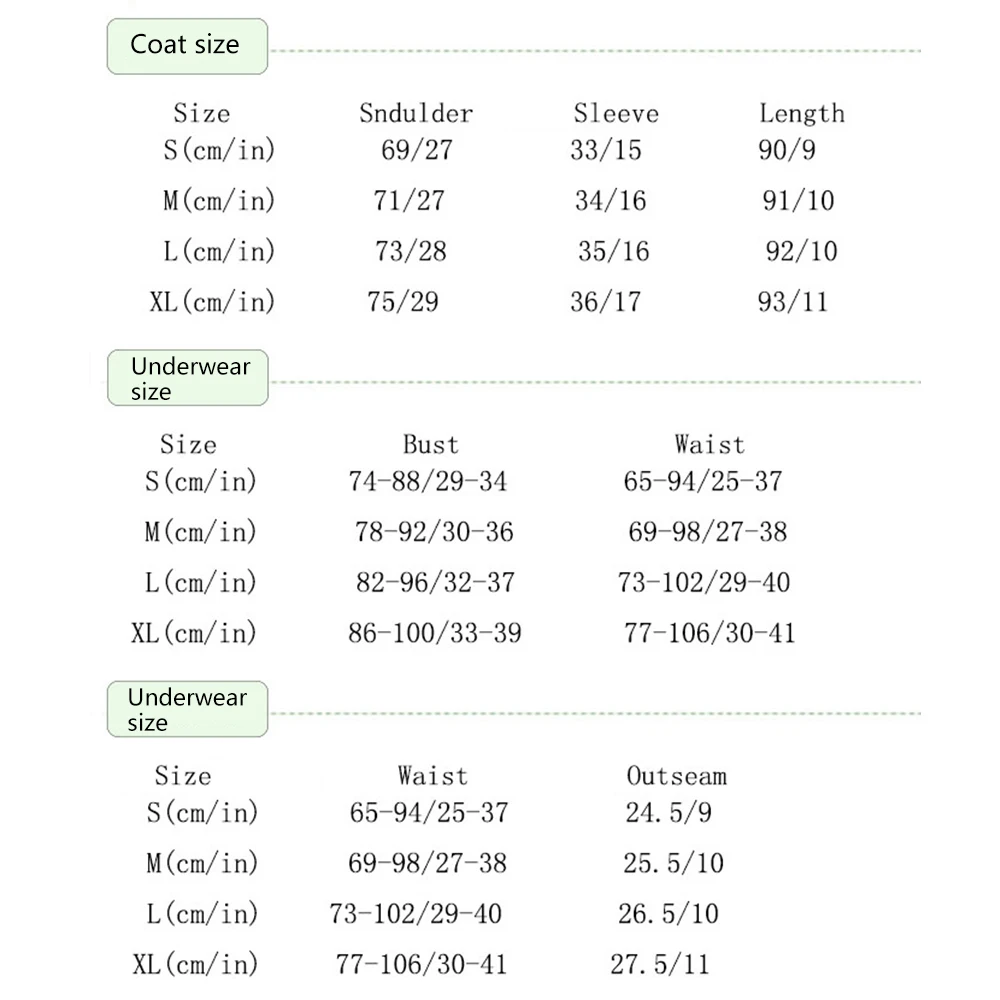Click the shoulder value 73/28
This screenshot has height=1000, width=1000.
(x=411, y=251)
